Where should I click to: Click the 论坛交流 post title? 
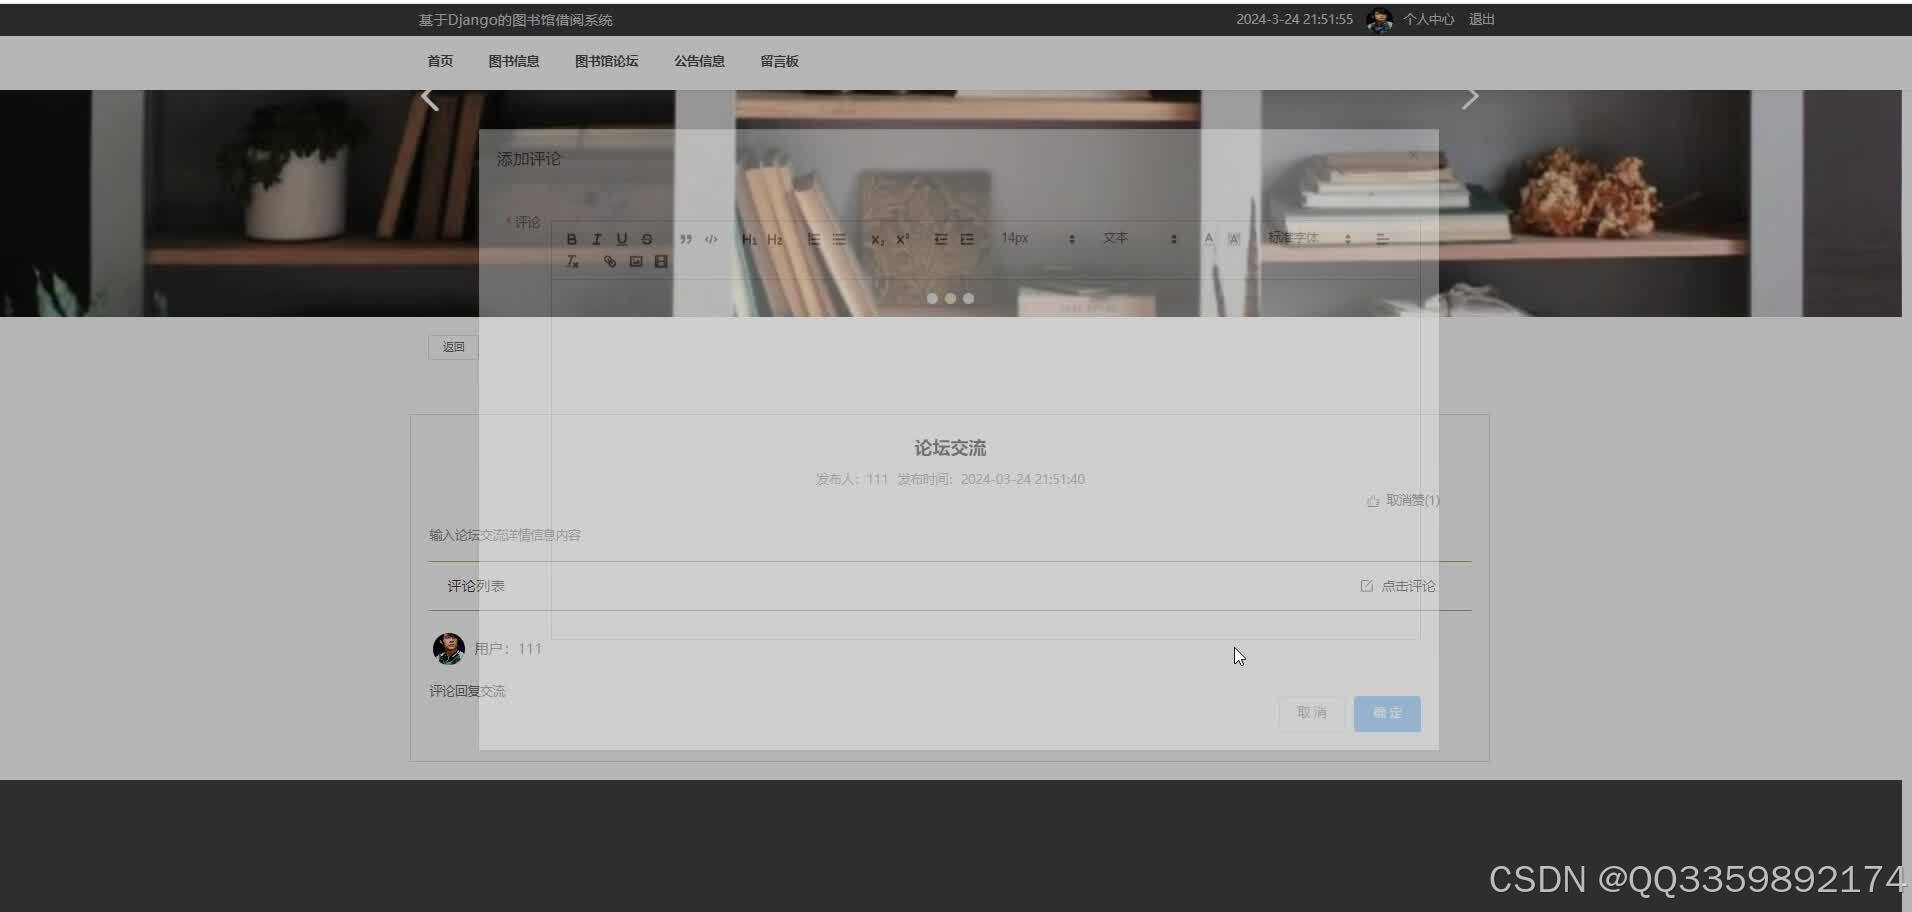950,448
